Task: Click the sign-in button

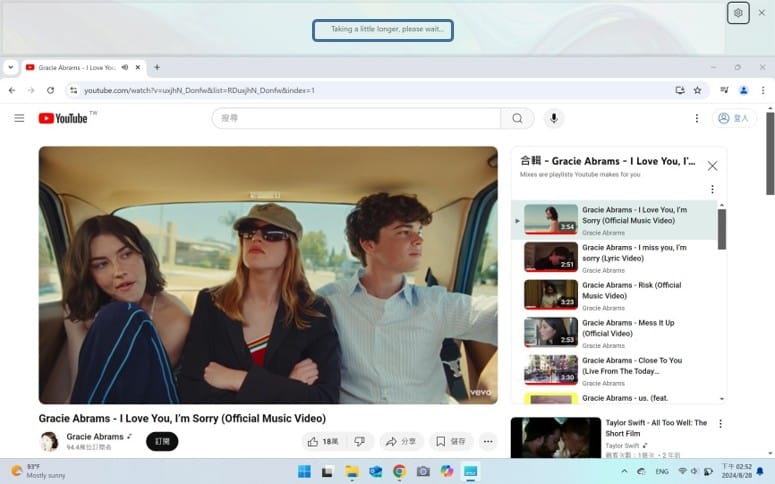Action: point(733,118)
